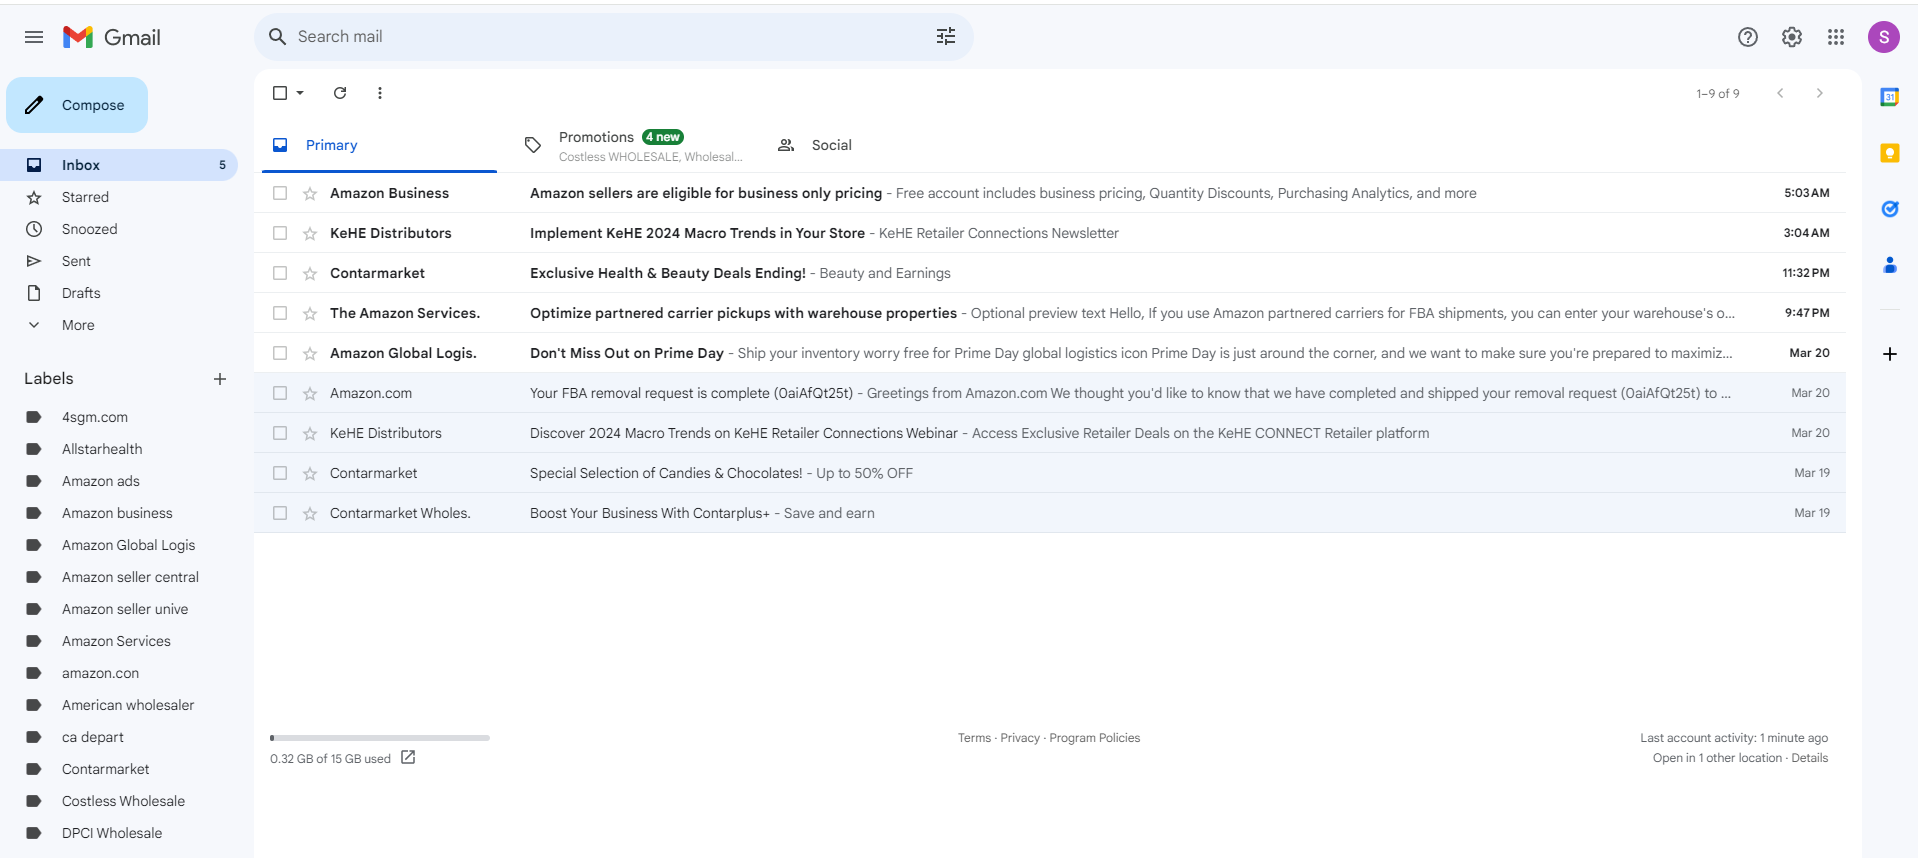The height and width of the screenshot is (858, 1918).
Task: Star the Contarmarket Wholes. email
Action: (310, 513)
